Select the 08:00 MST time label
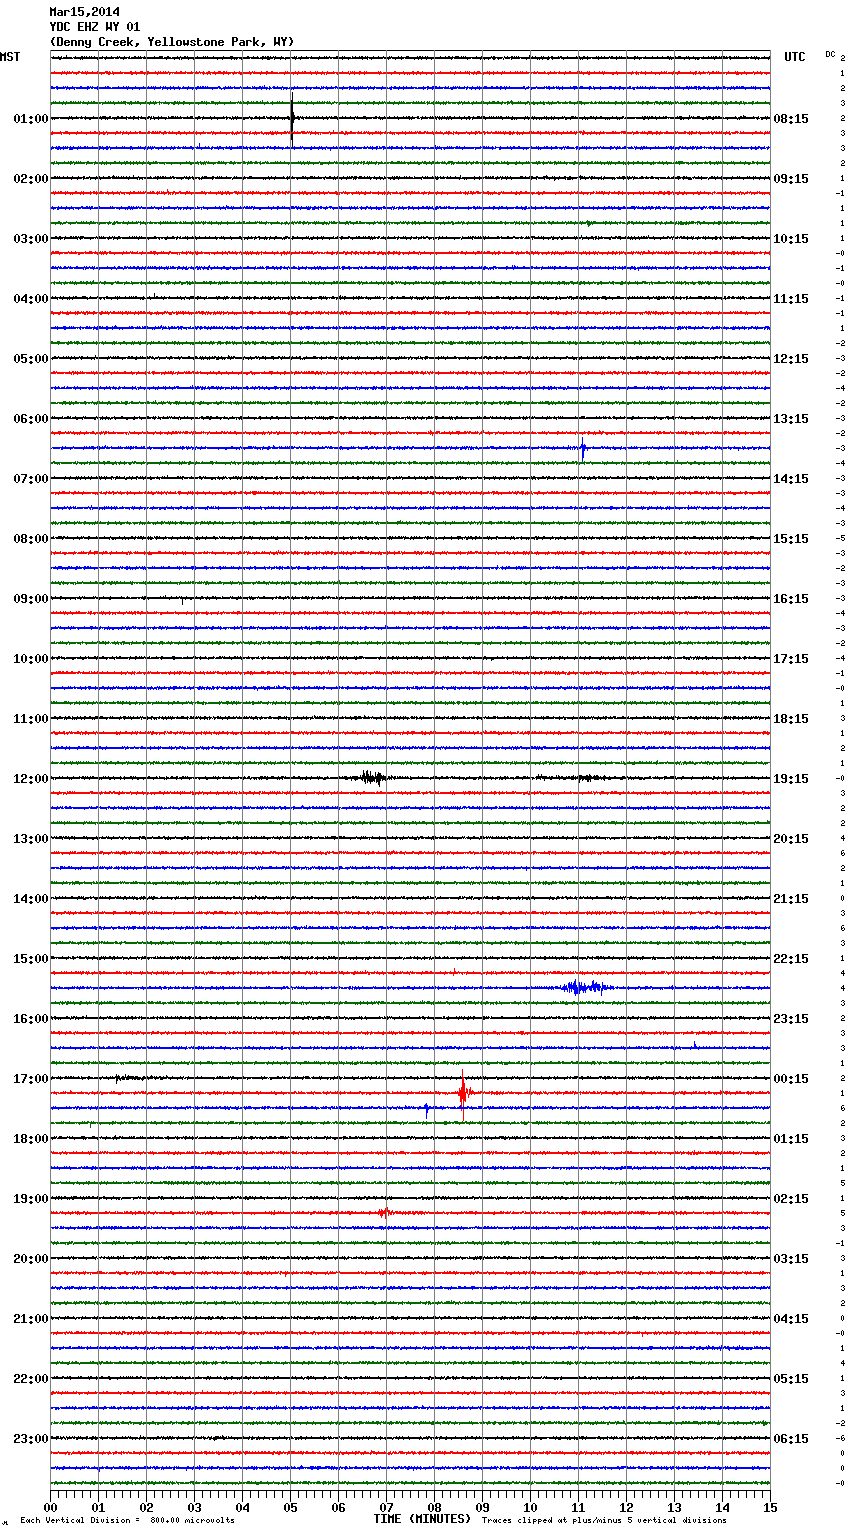This screenshot has height=1534, width=850. 31,539
